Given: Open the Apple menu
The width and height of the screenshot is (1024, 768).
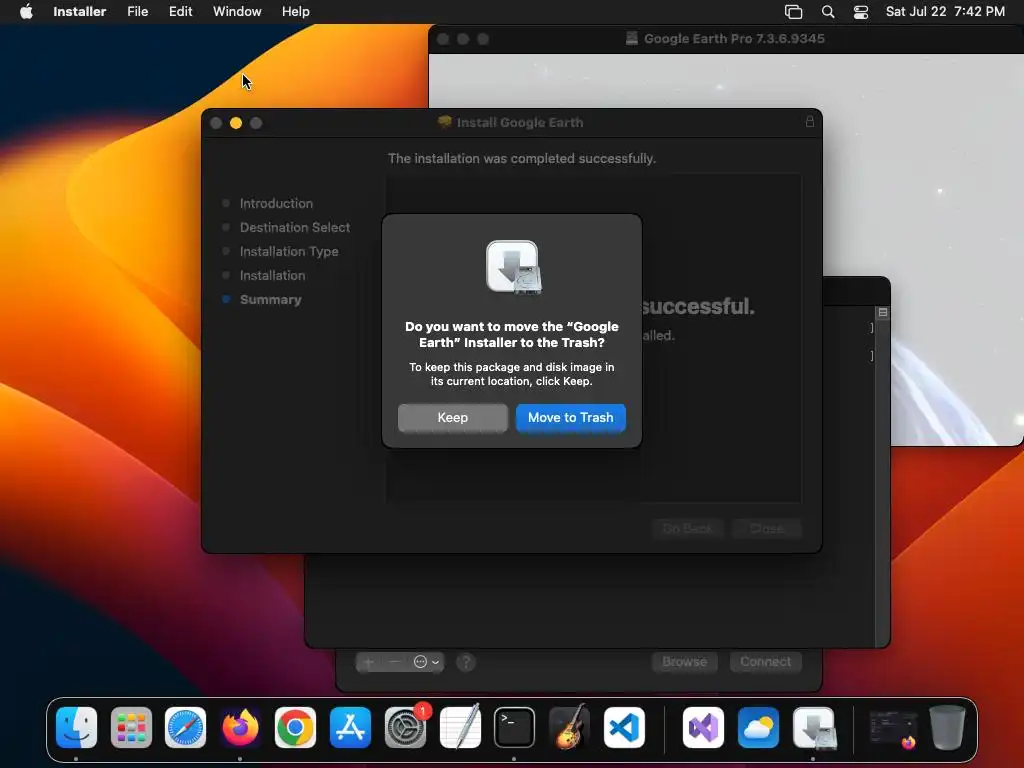Looking at the screenshot, I should 26,12.
